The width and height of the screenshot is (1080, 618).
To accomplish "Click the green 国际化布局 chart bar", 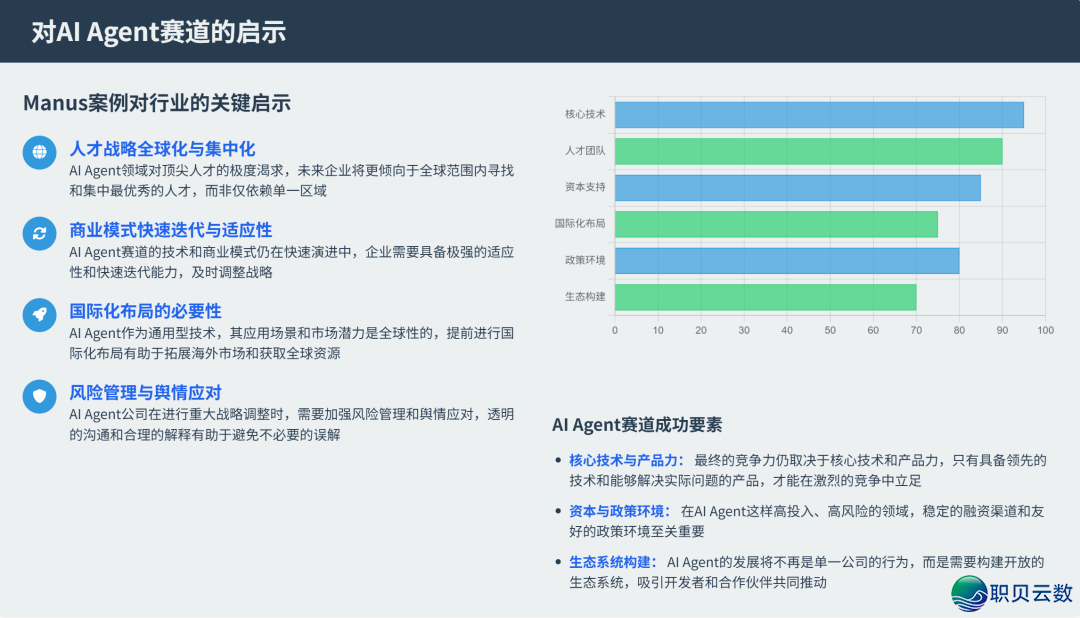I will point(775,224).
